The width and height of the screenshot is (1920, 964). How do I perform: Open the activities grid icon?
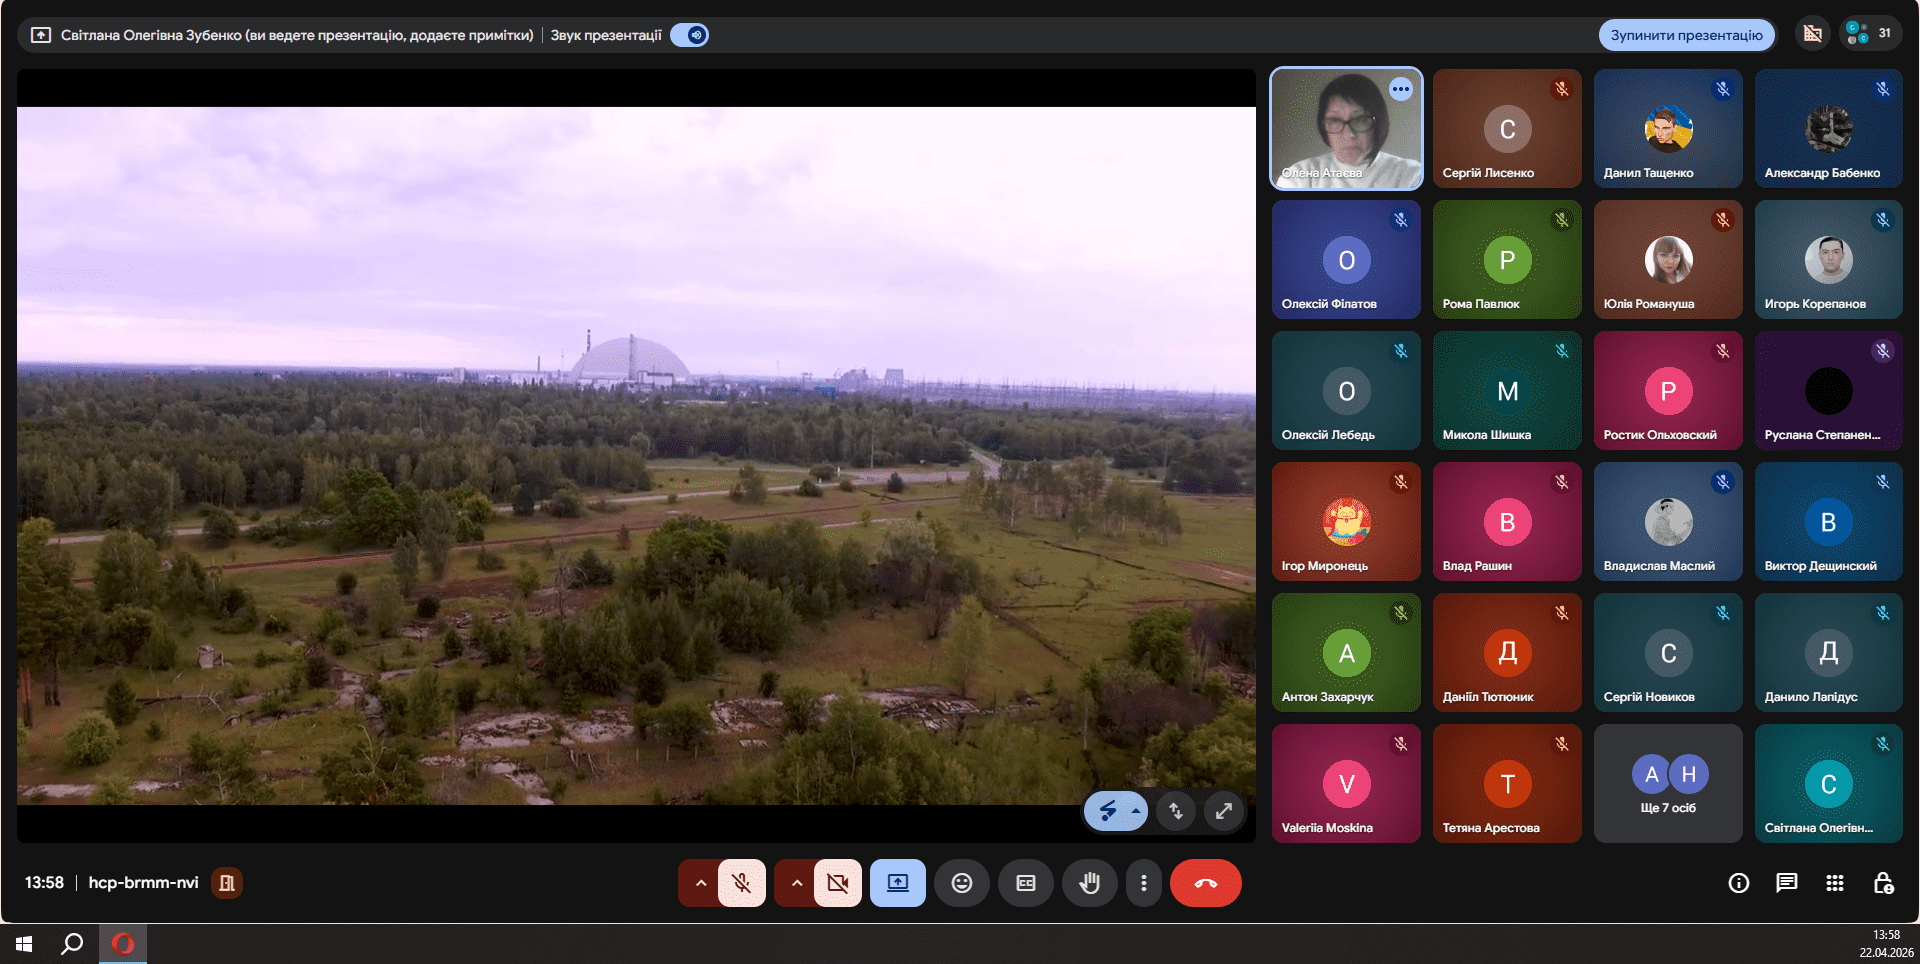tap(1834, 883)
